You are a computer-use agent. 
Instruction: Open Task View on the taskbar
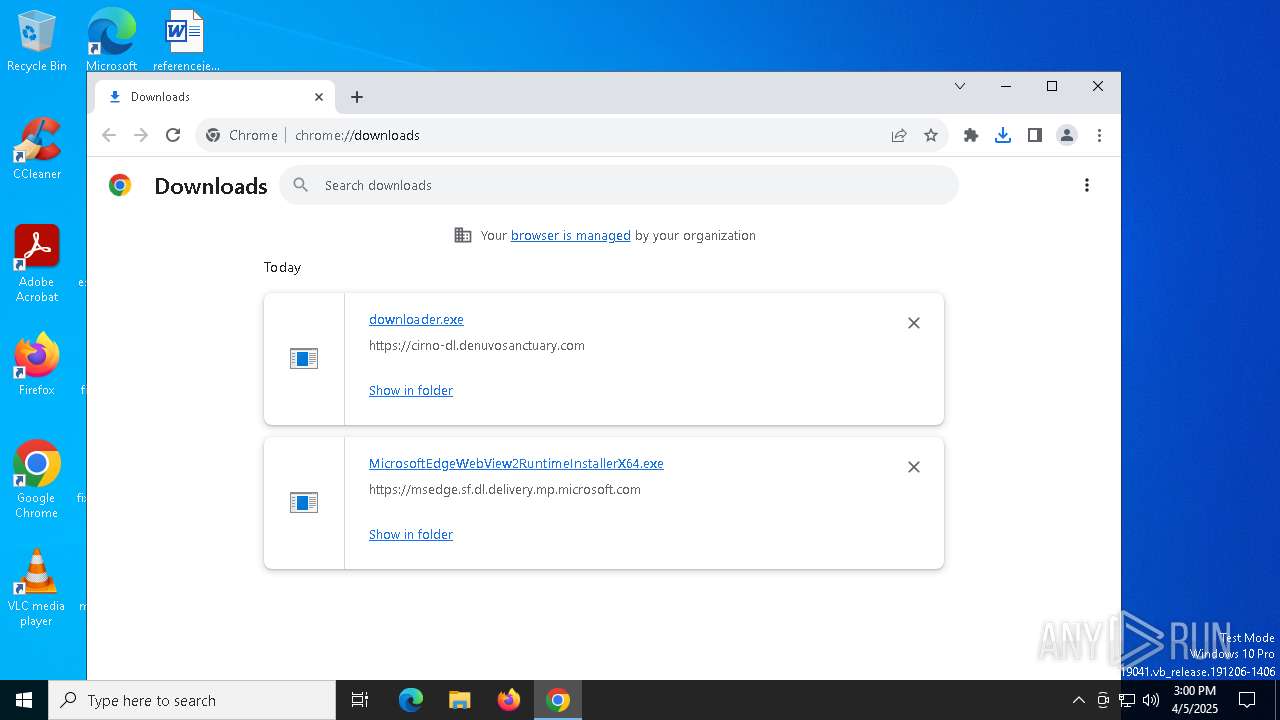point(360,700)
